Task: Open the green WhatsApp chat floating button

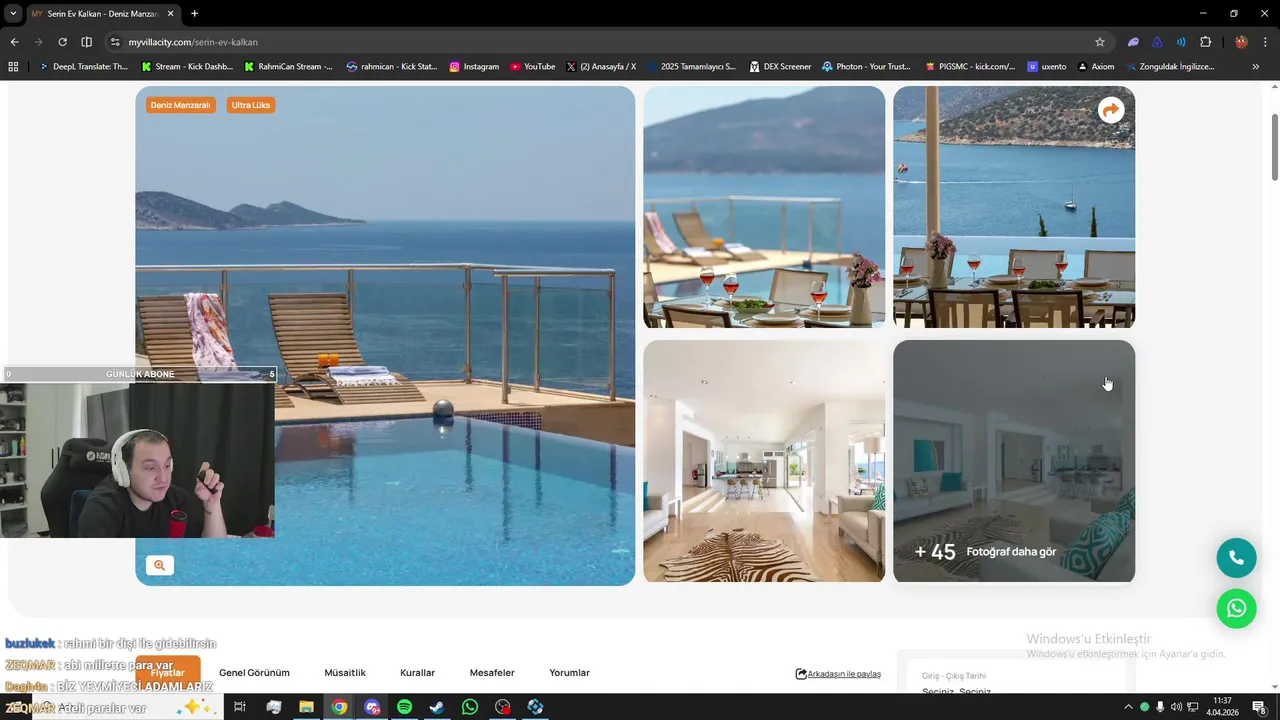Action: point(1236,608)
